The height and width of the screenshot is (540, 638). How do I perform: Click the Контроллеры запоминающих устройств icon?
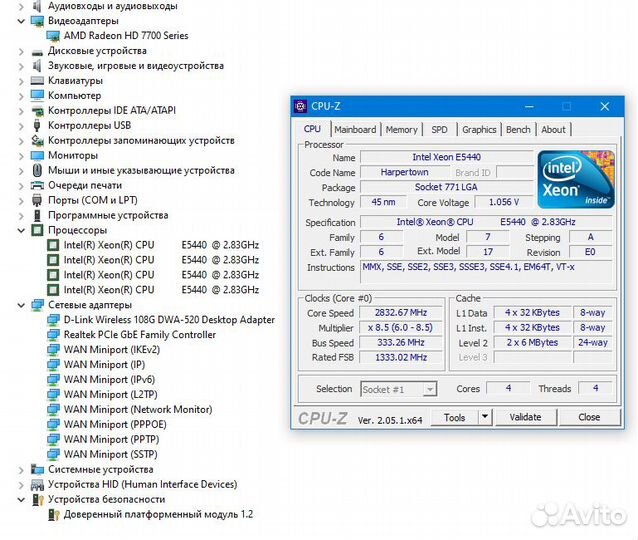(x=37, y=140)
